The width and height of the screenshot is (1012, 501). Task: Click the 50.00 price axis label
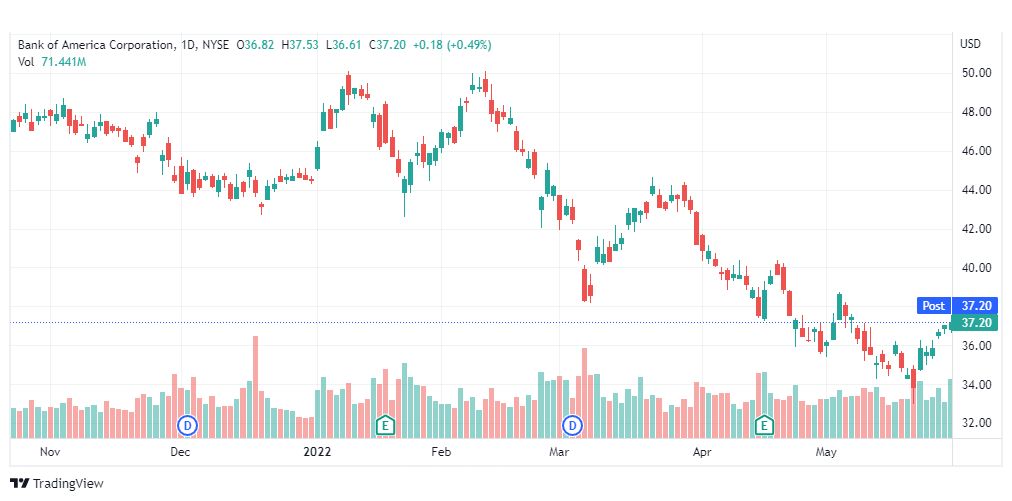976,73
